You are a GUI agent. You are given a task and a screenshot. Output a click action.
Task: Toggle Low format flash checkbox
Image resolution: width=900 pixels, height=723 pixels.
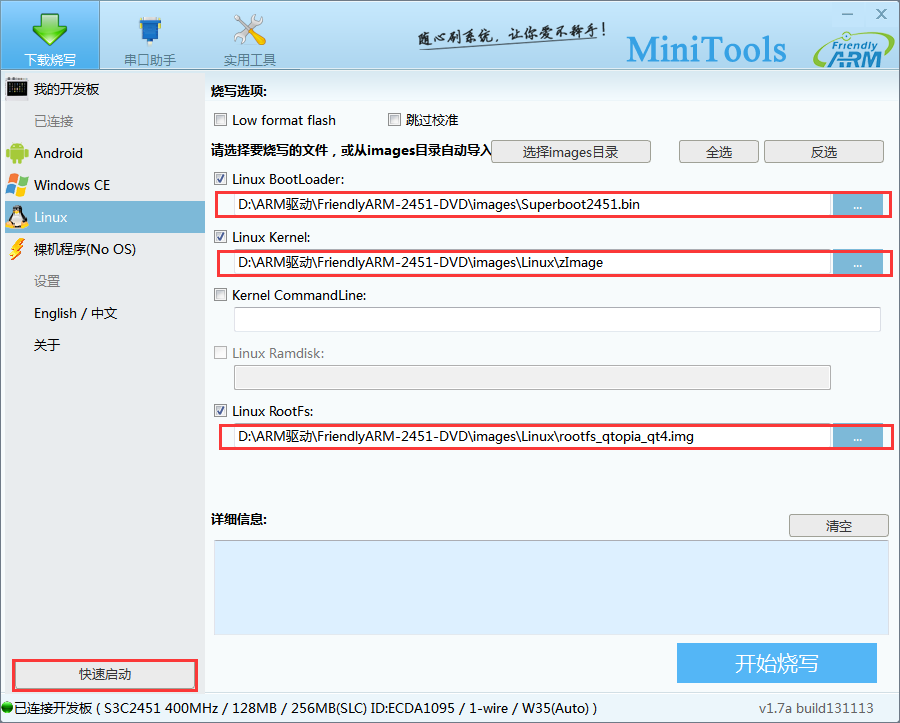click(x=220, y=119)
